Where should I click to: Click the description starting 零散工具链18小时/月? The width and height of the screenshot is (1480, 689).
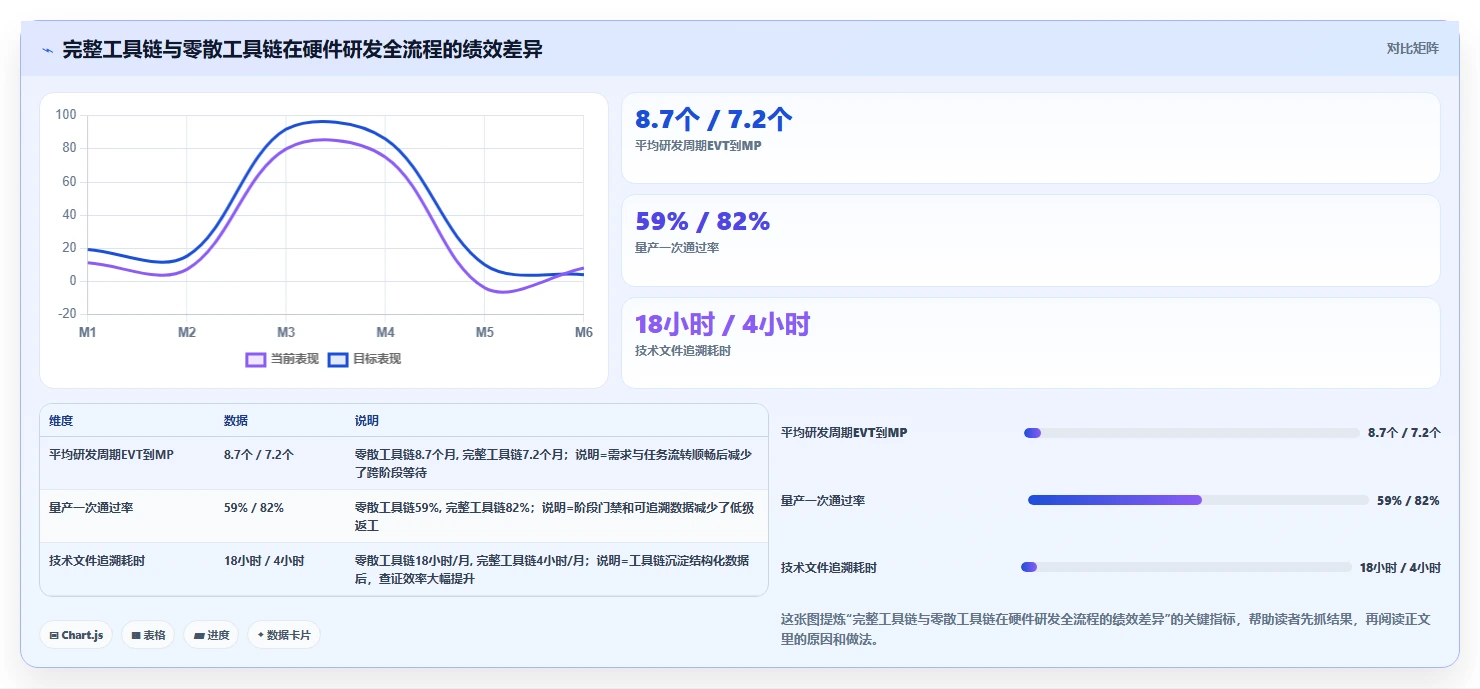[552, 570]
